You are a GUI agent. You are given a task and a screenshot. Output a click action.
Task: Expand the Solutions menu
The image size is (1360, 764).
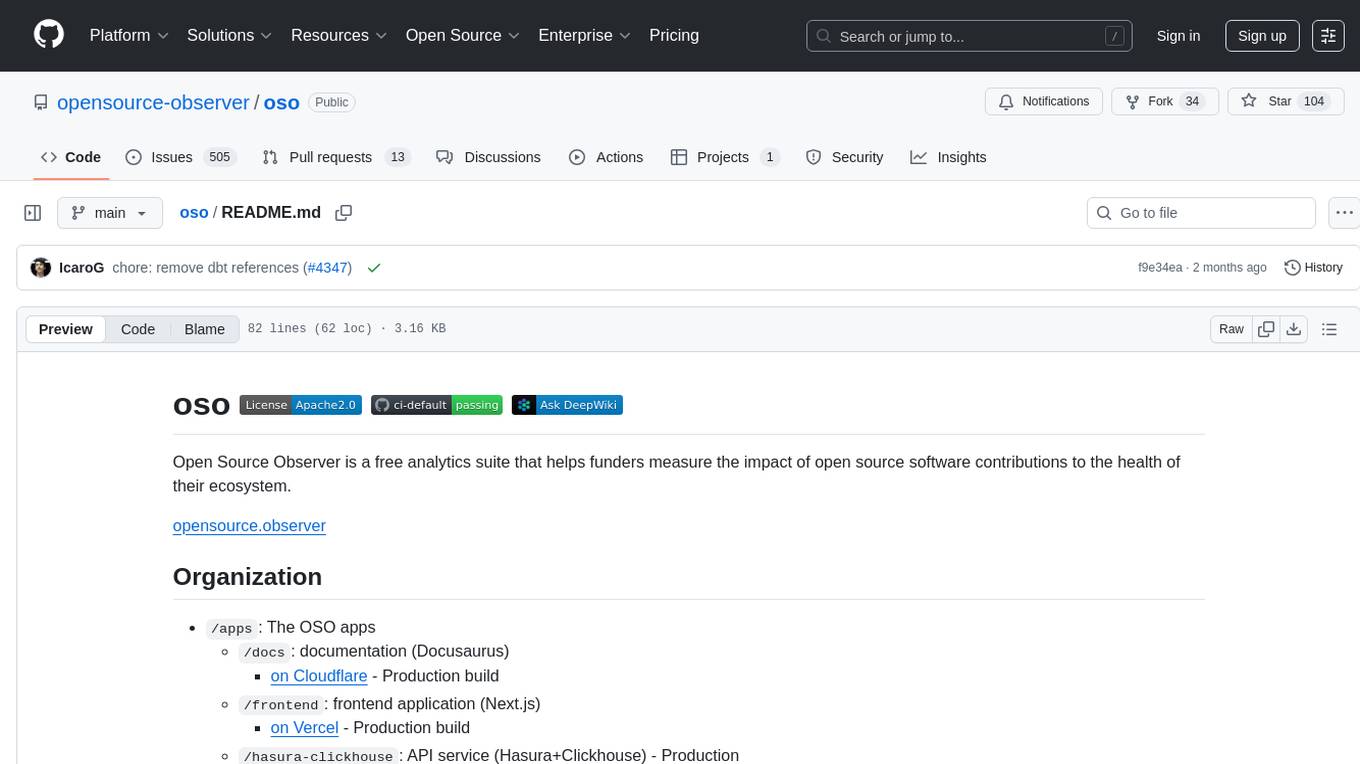230,35
